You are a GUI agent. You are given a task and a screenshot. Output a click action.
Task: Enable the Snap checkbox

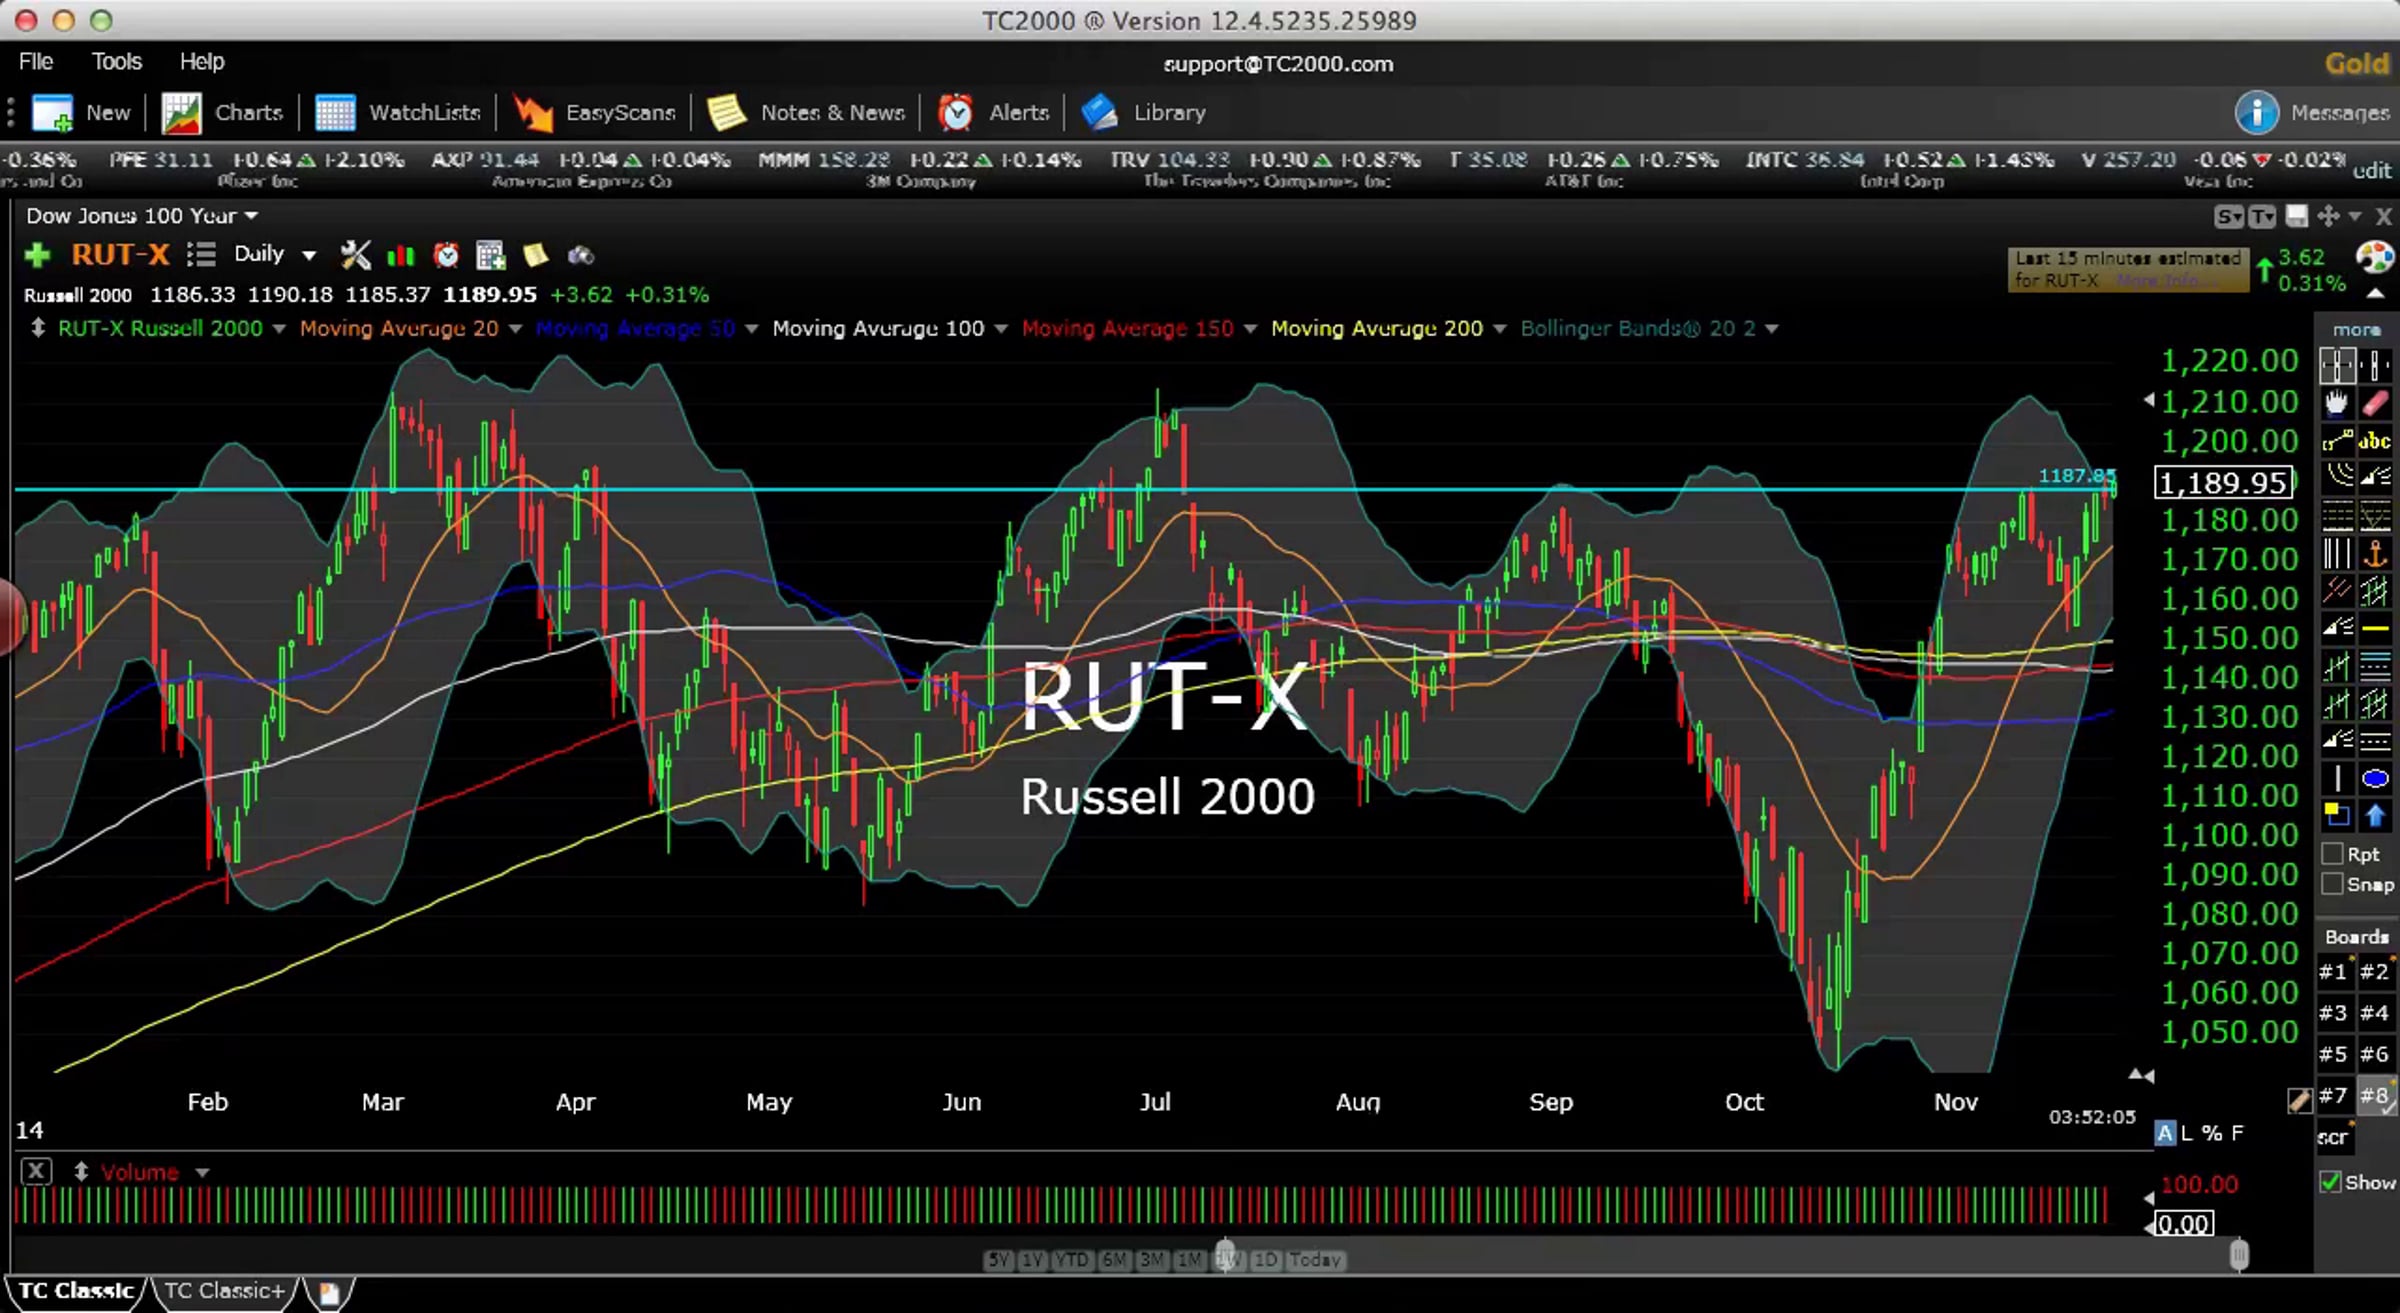click(x=2332, y=884)
